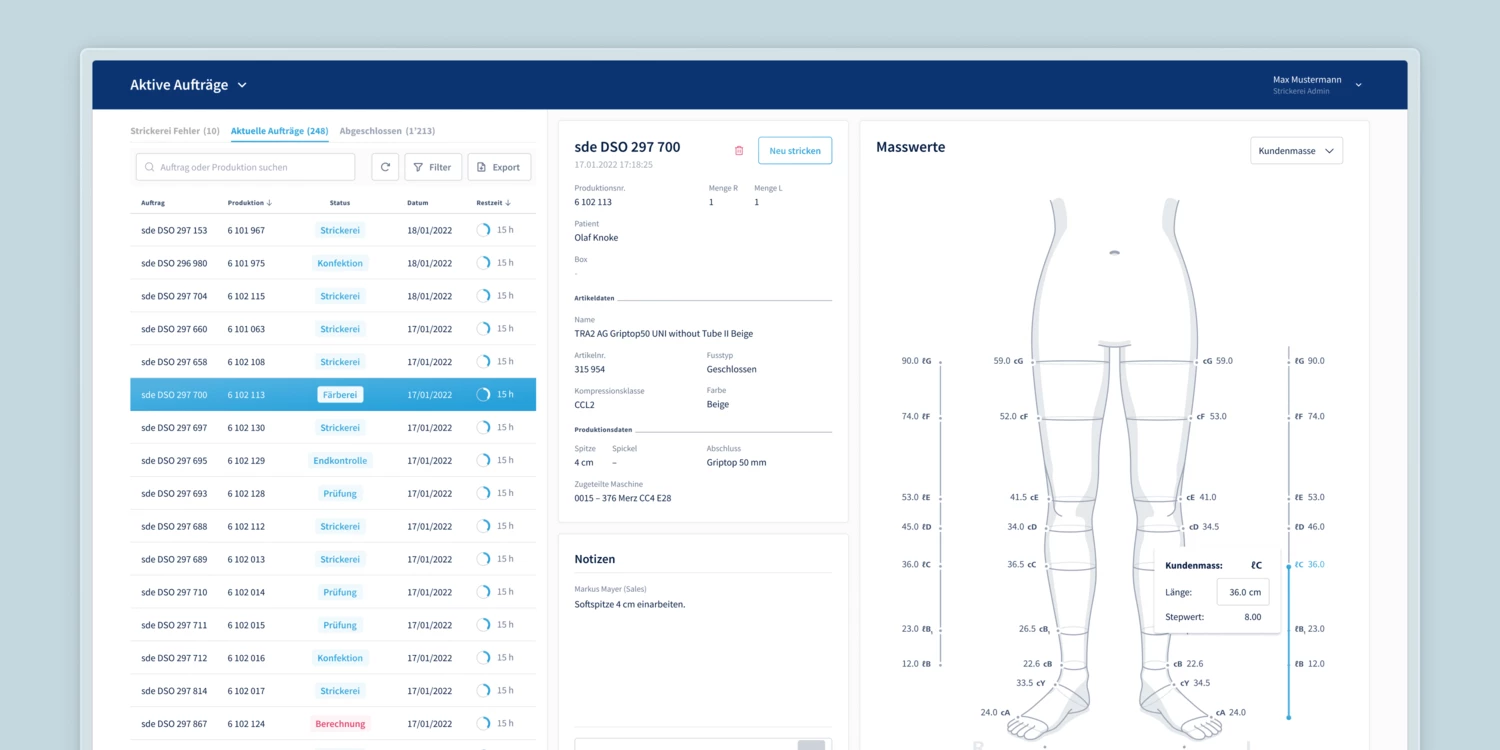Screen dimensions: 1500x750
Task: Click the Berechnung status badge
Action: pos(340,724)
